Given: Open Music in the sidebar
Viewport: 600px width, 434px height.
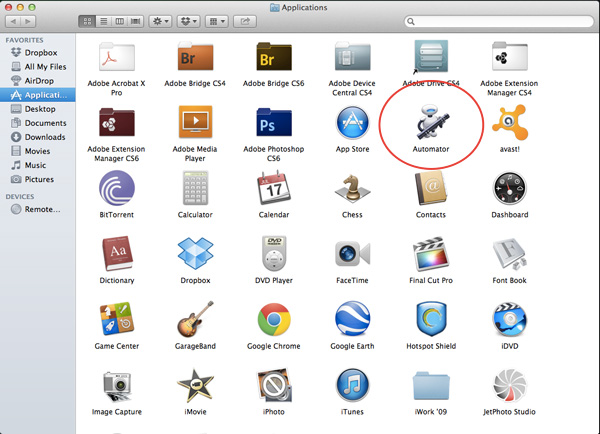Looking at the screenshot, I should pos(38,165).
